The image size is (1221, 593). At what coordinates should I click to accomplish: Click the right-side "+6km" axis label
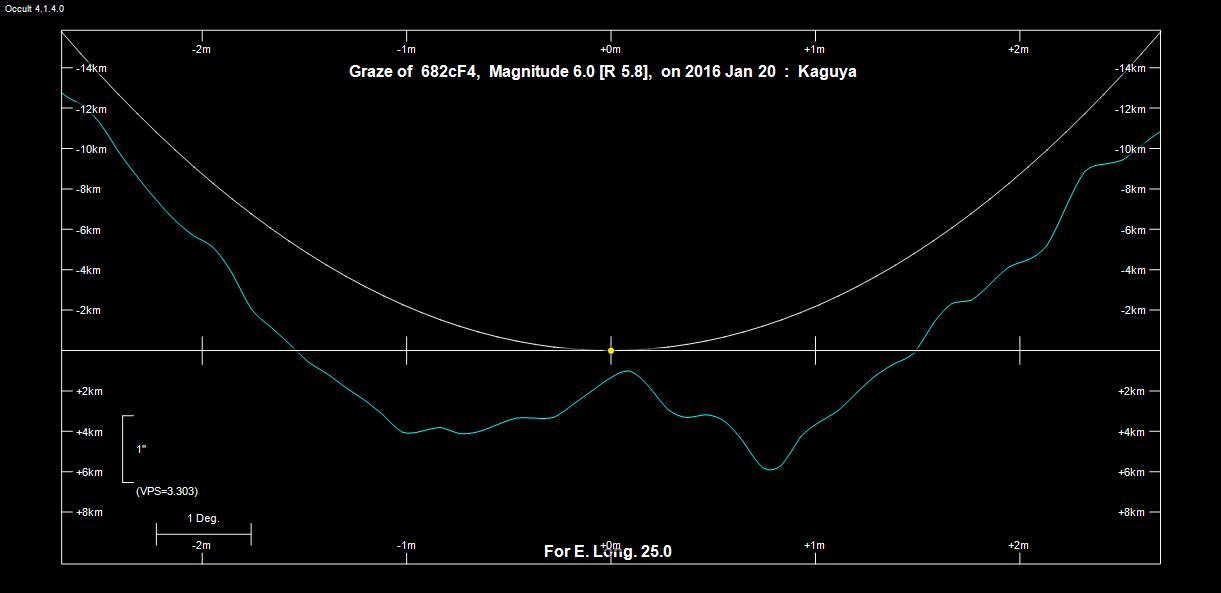point(1131,472)
